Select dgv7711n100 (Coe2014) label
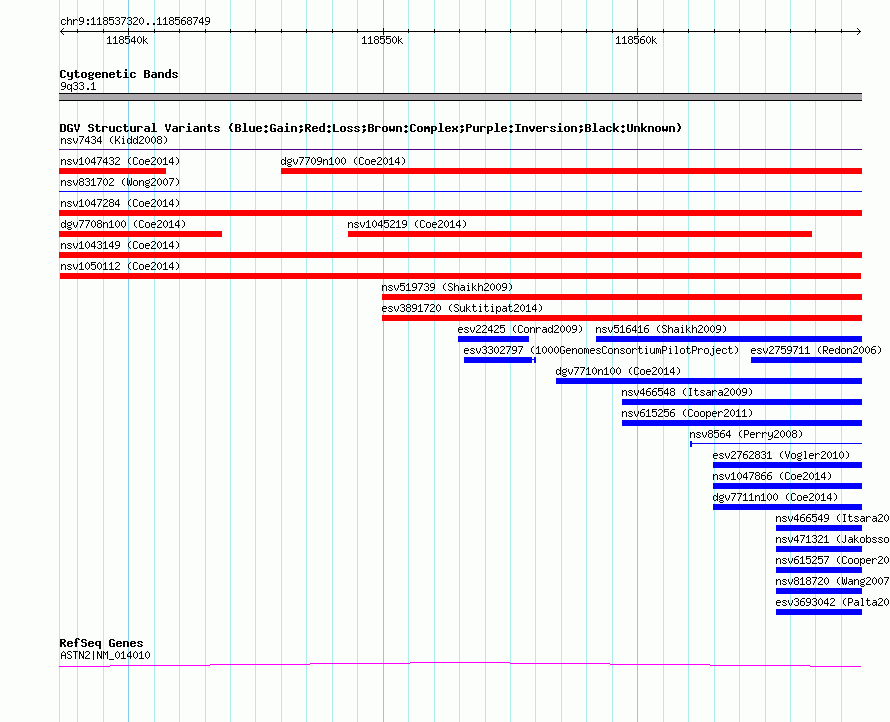890x722 pixels. click(x=775, y=497)
